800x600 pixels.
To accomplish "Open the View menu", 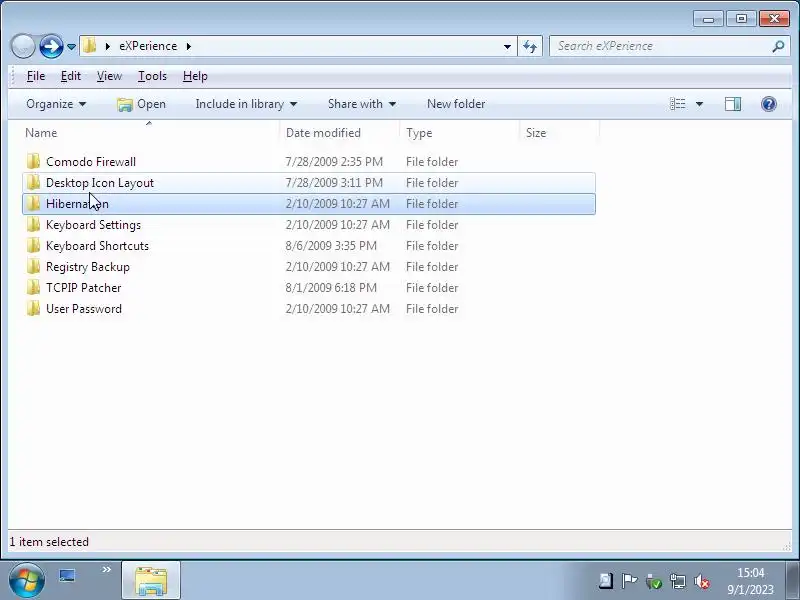I will pos(109,76).
